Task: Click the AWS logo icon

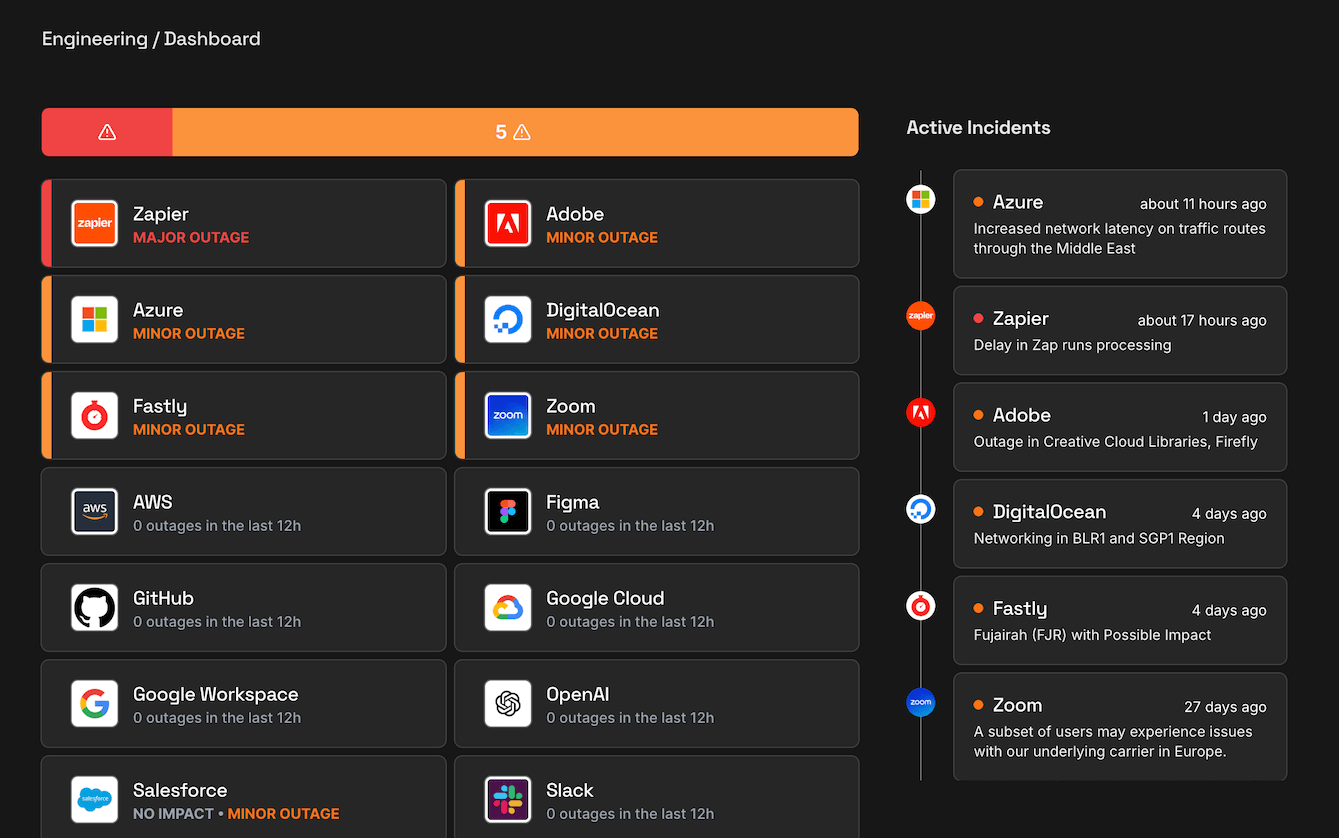Action: (x=94, y=511)
